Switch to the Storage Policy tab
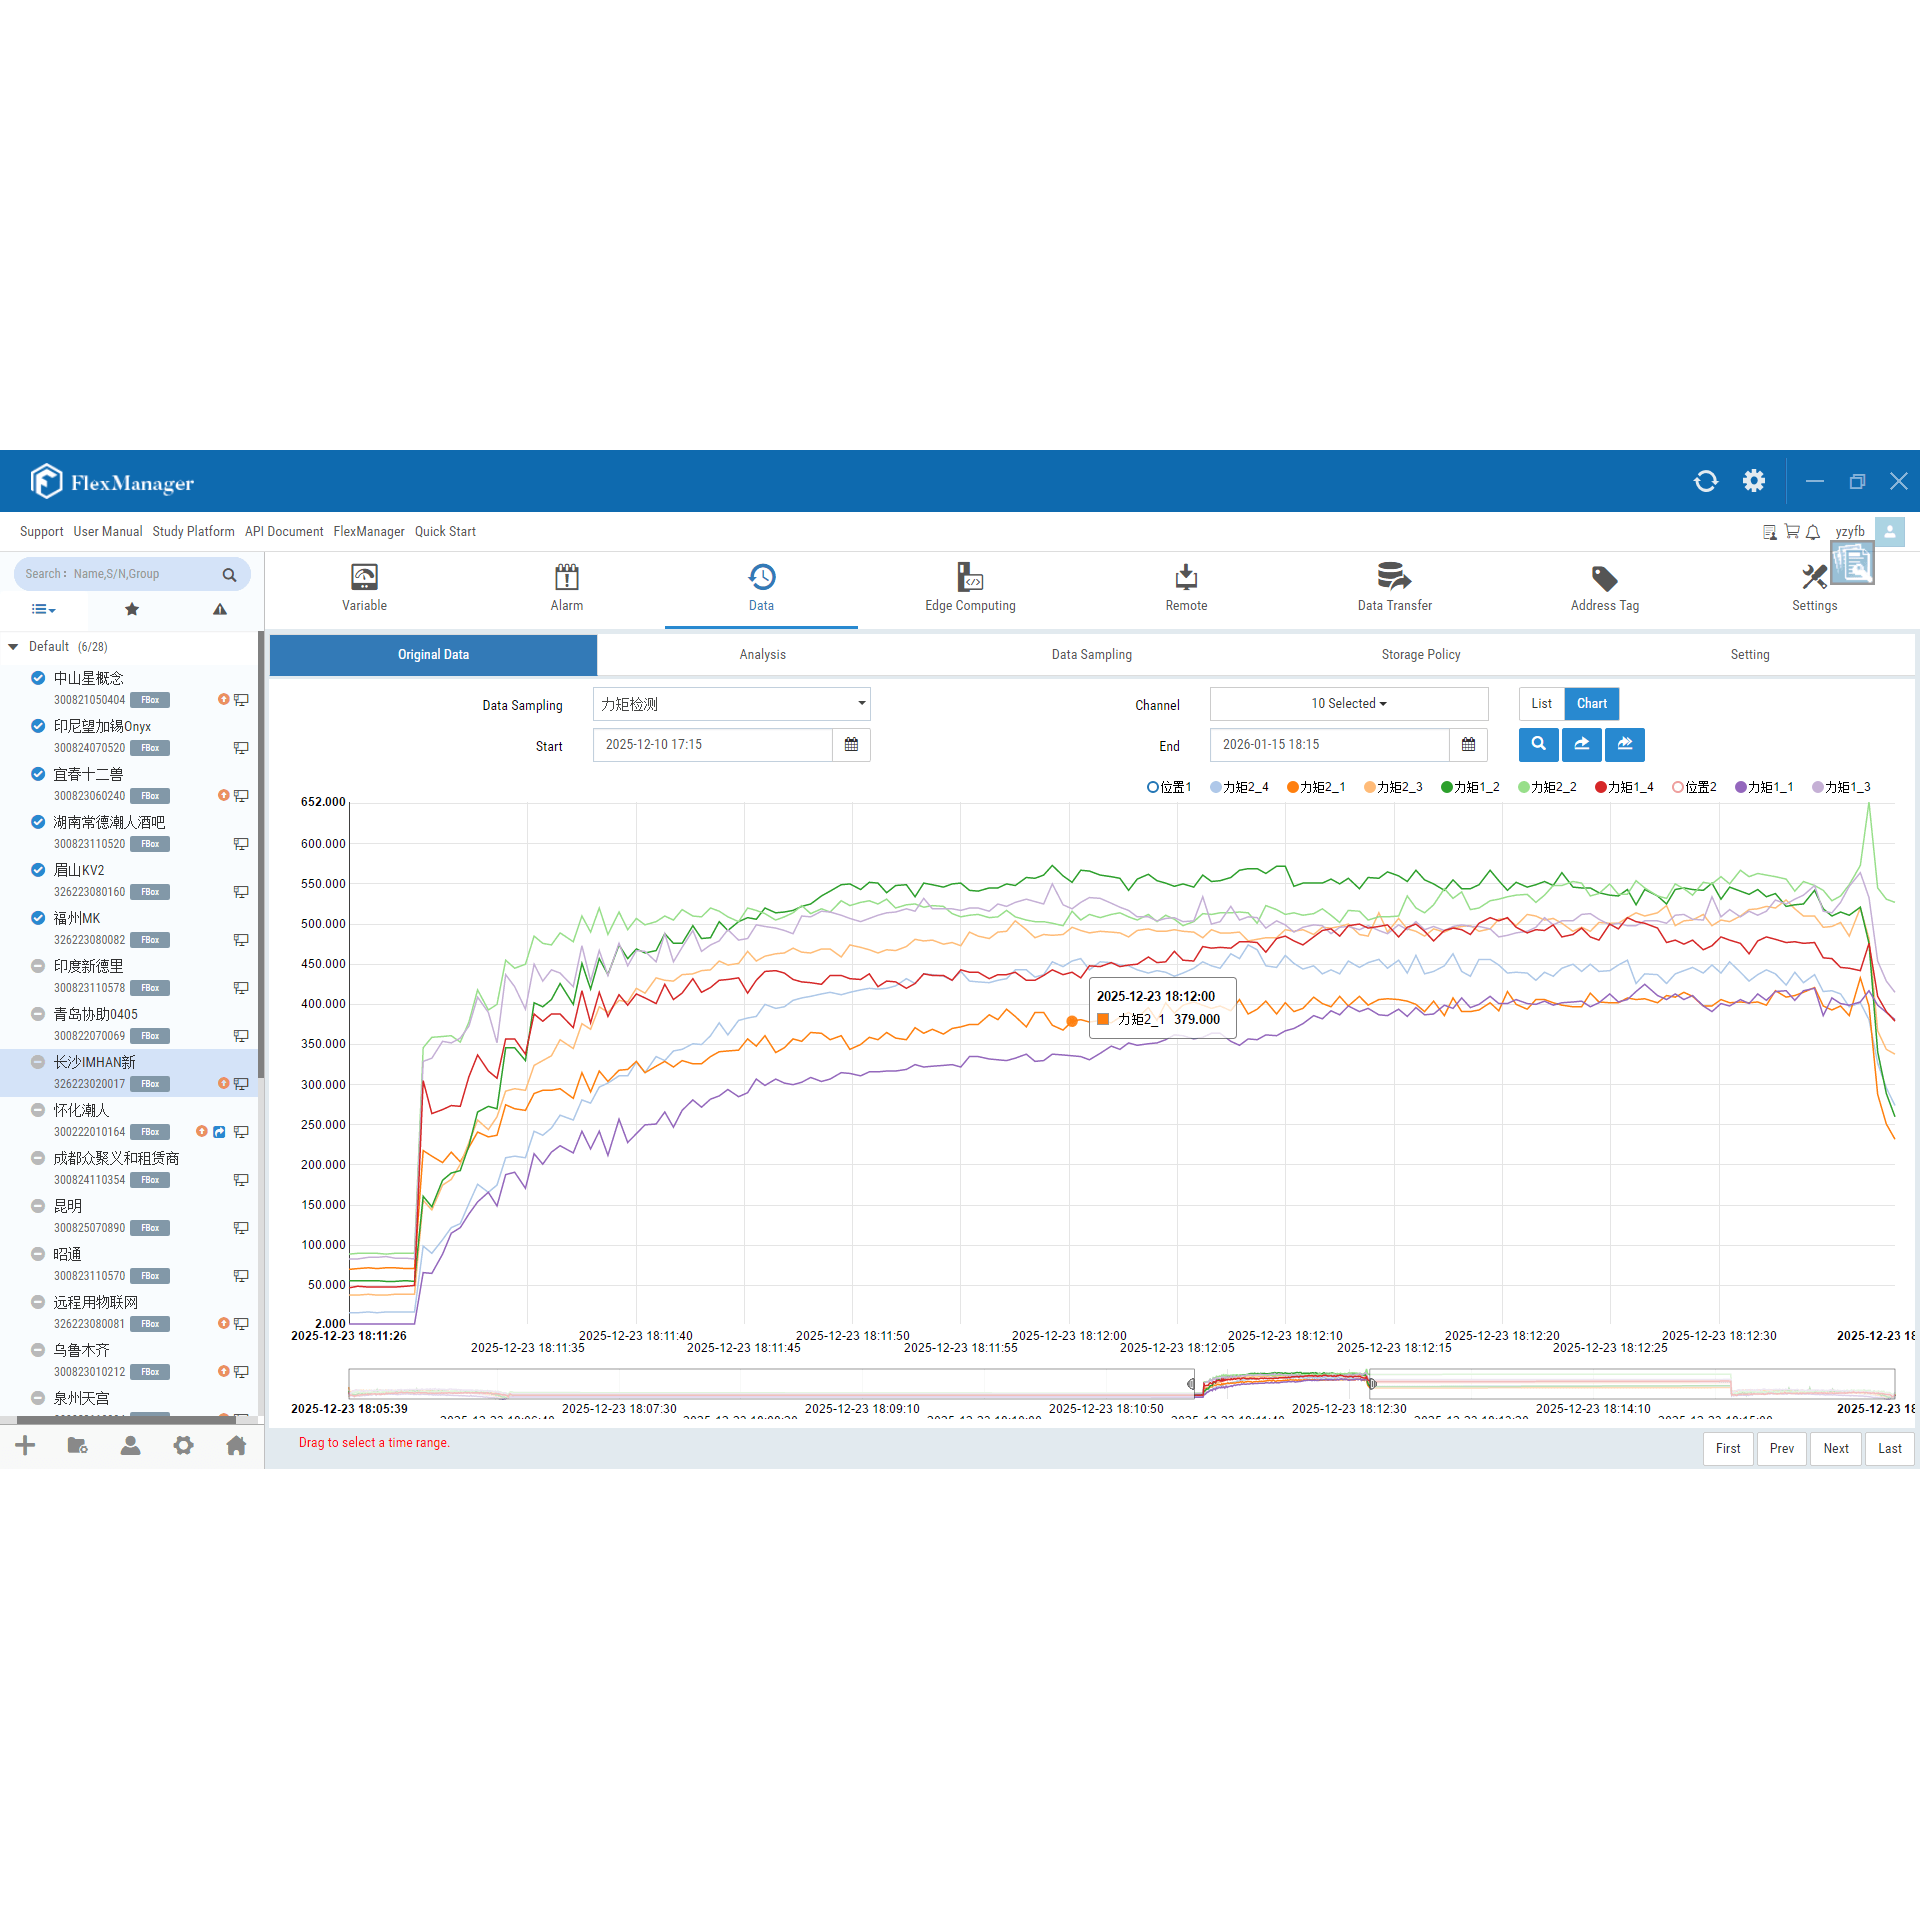Image resolution: width=1920 pixels, height=1920 pixels. (x=1420, y=655)
